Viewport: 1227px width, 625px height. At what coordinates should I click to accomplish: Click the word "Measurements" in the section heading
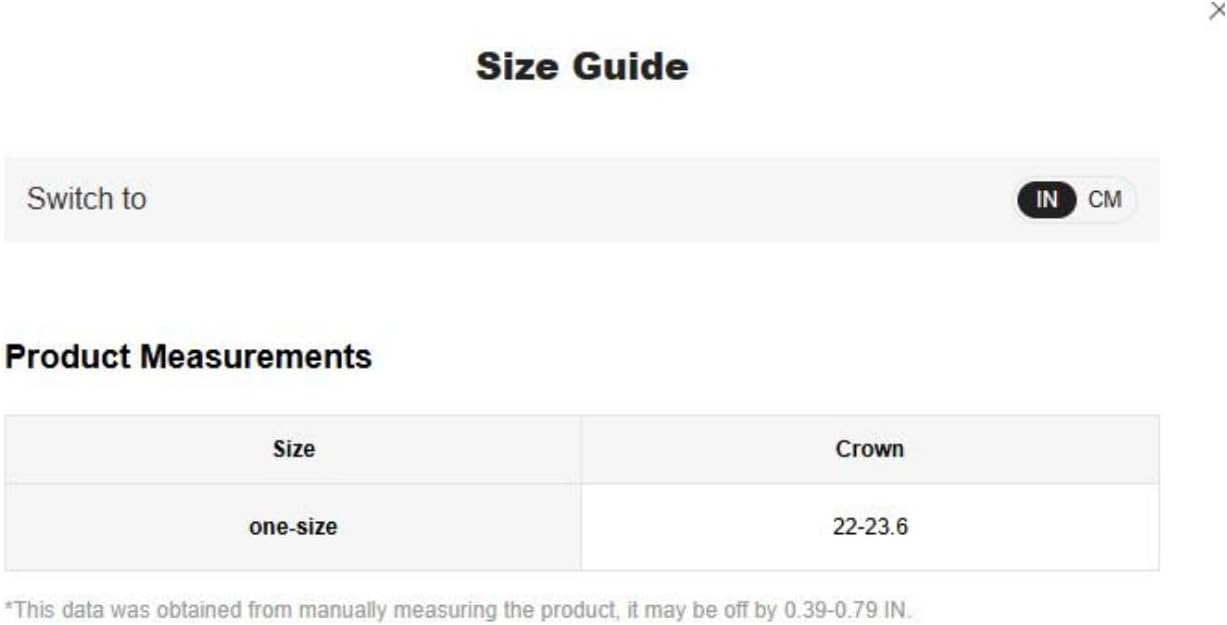coord(255,356)
